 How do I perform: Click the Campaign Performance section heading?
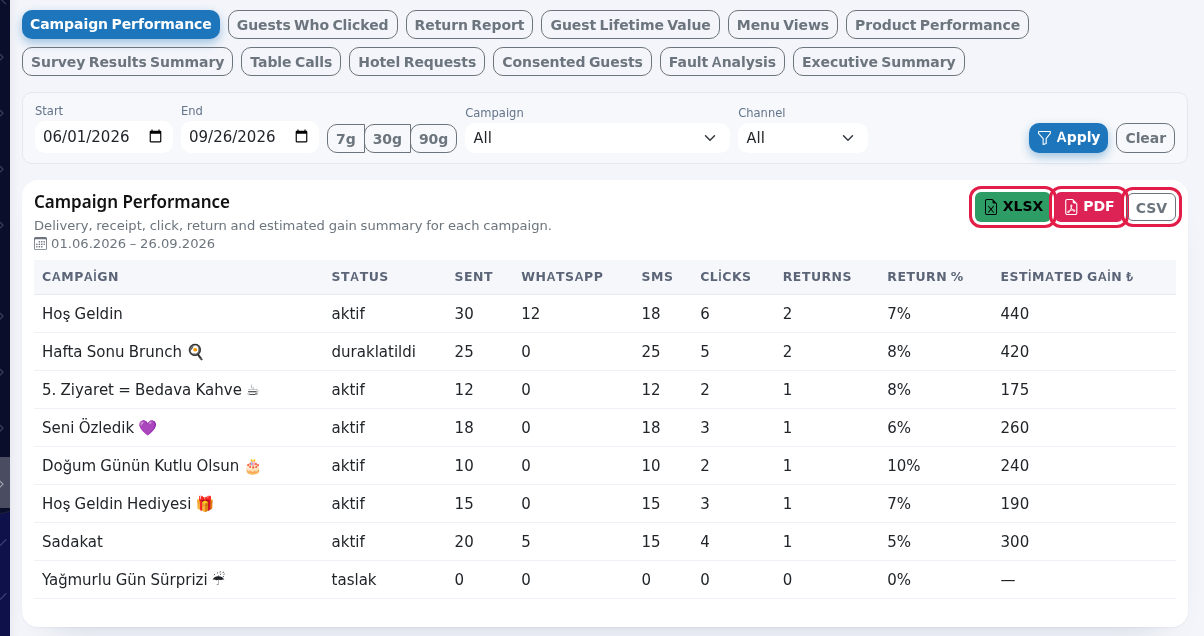(x=132, y=202)
